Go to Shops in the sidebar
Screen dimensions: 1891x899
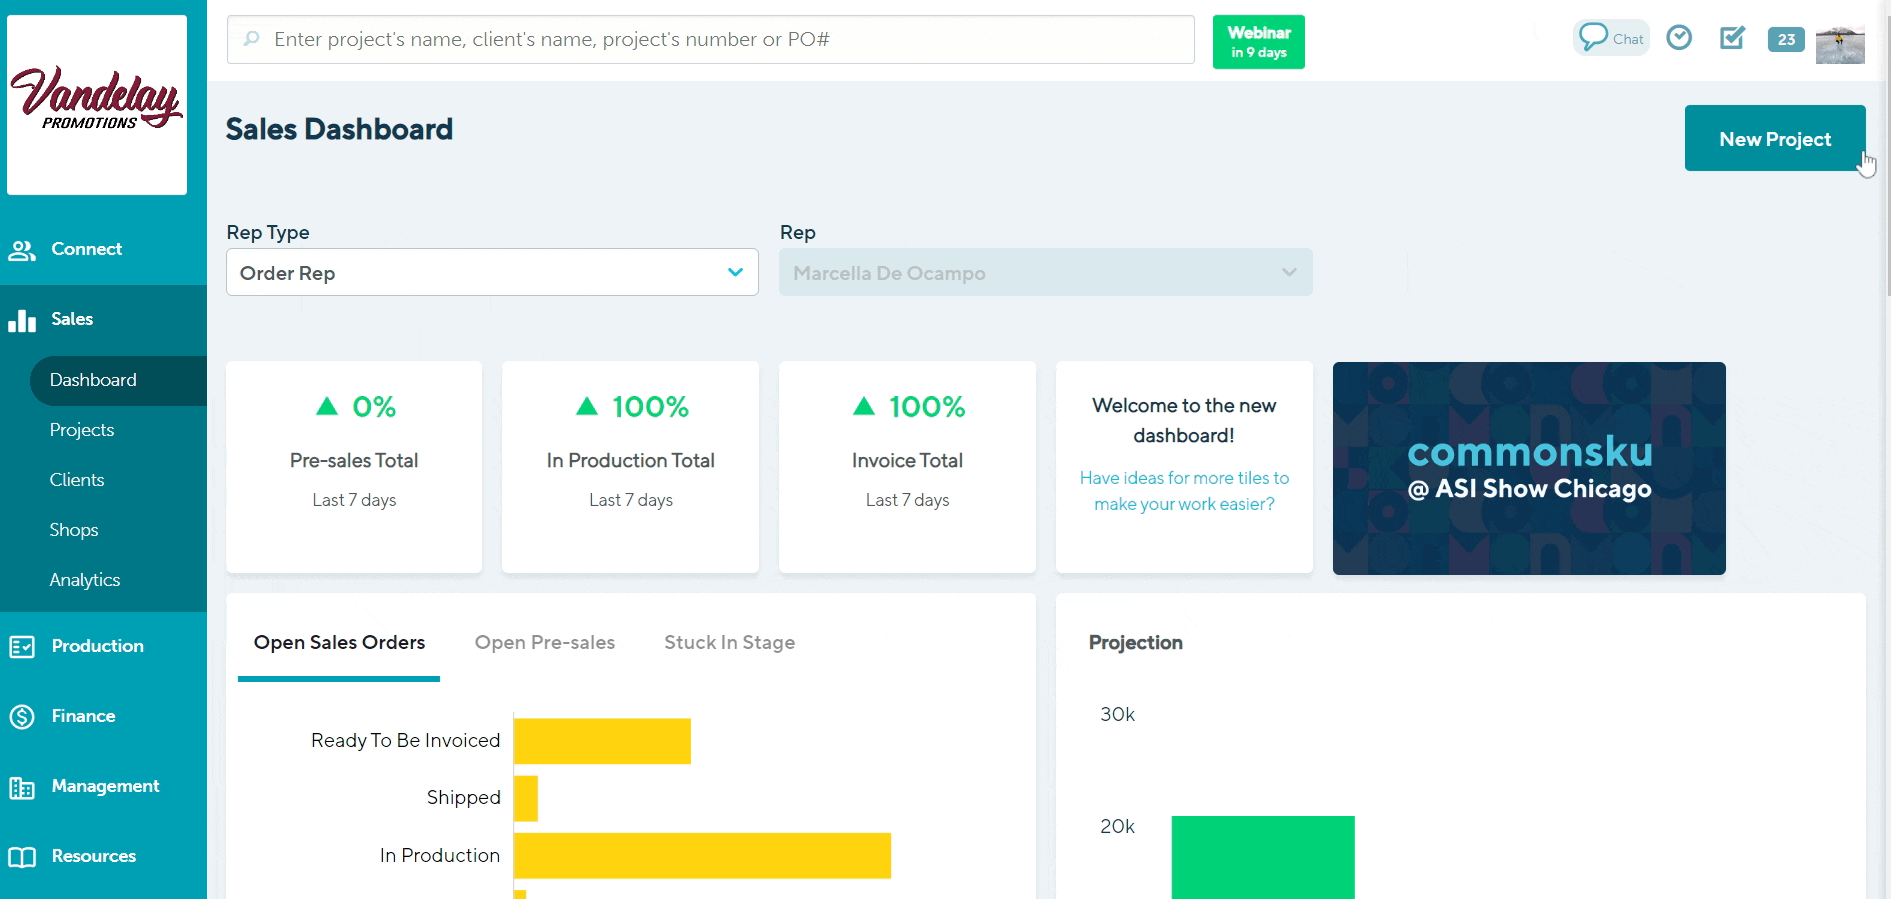74,530
